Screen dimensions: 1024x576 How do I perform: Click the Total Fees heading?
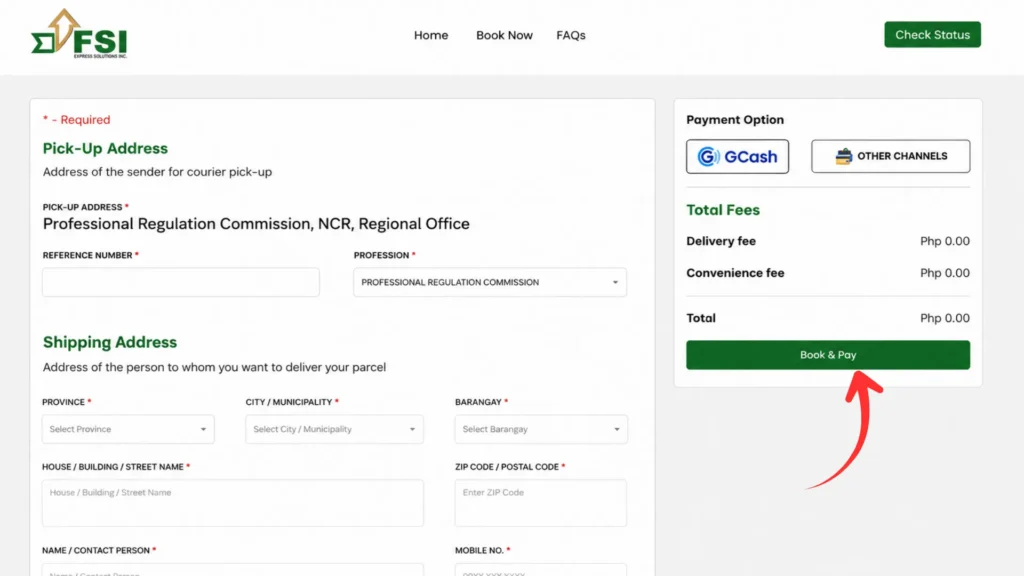(723, 210)
